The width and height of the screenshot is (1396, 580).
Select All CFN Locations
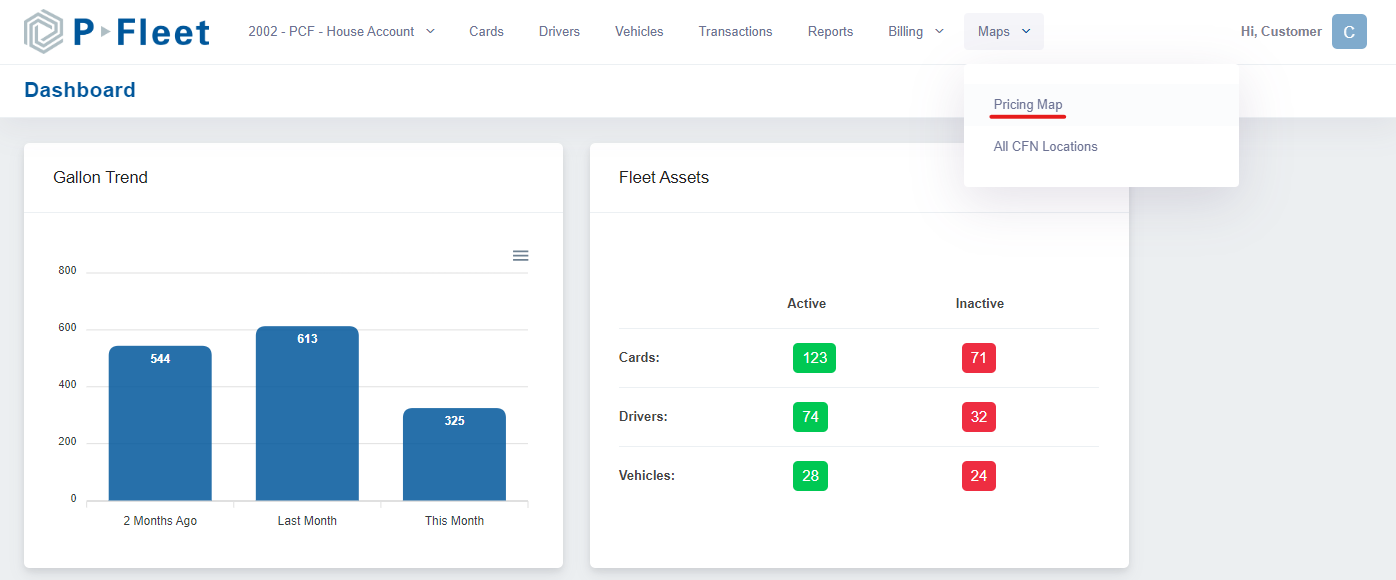click(x=1045, y=146)
